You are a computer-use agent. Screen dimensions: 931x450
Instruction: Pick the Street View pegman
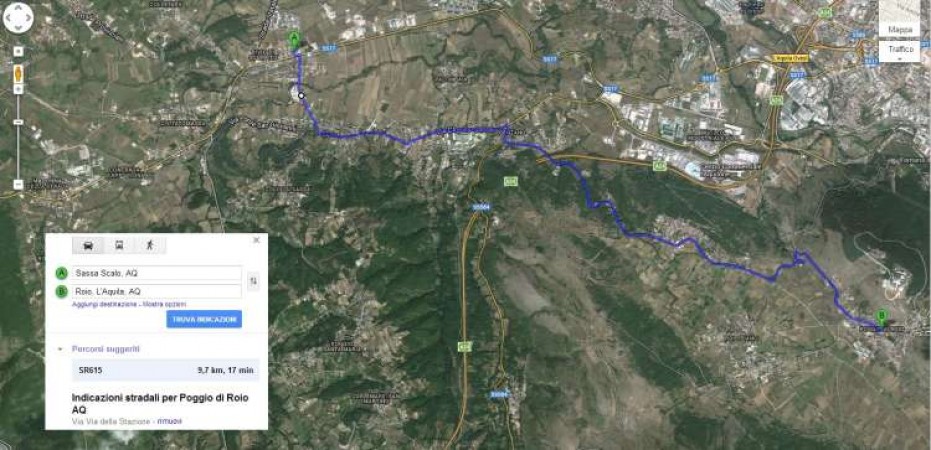point(18,74)
